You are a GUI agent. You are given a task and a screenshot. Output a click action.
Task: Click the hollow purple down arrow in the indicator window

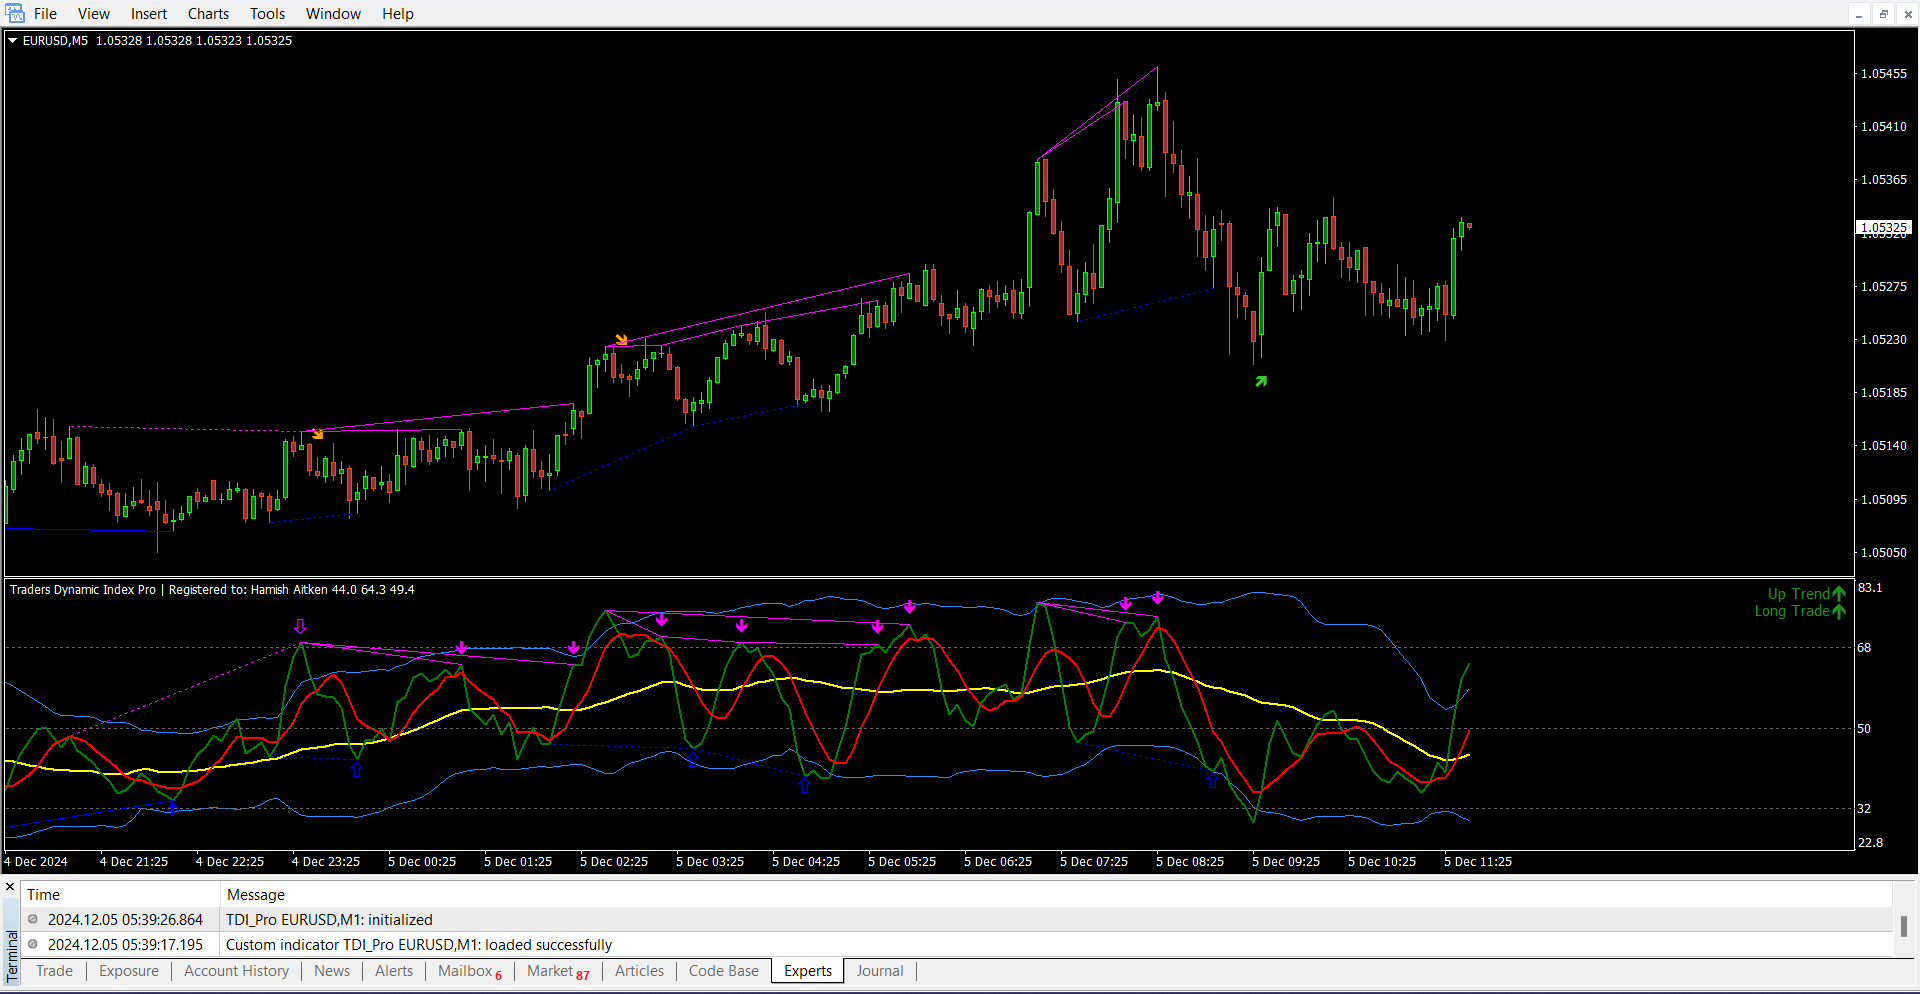point(300,626)
